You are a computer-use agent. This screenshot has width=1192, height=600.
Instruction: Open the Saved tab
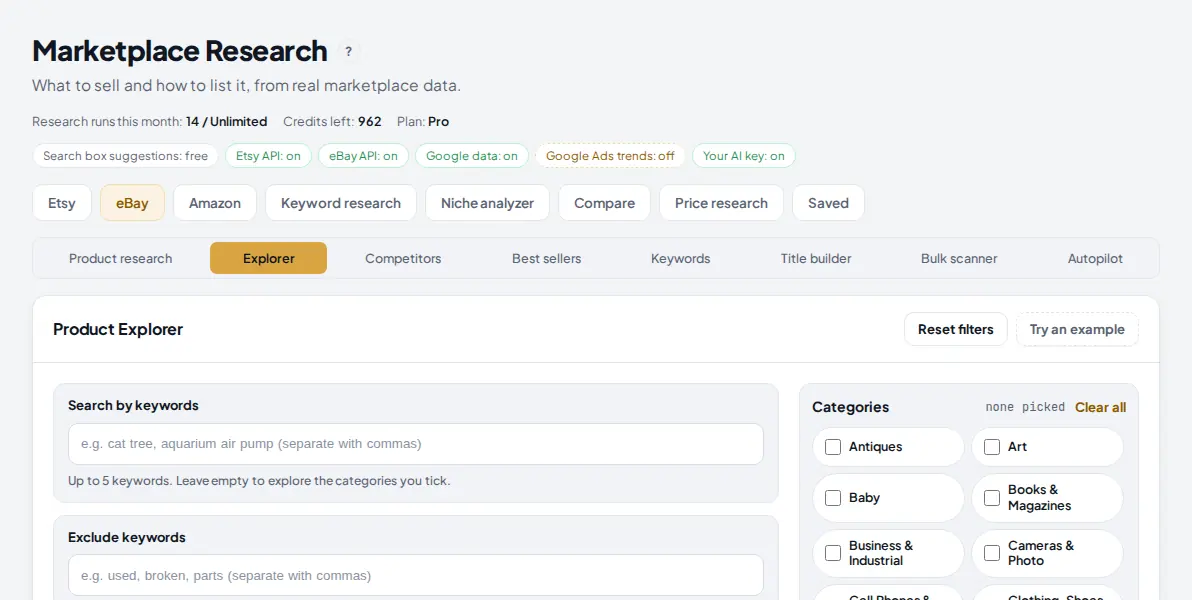(x=829, y=203)
